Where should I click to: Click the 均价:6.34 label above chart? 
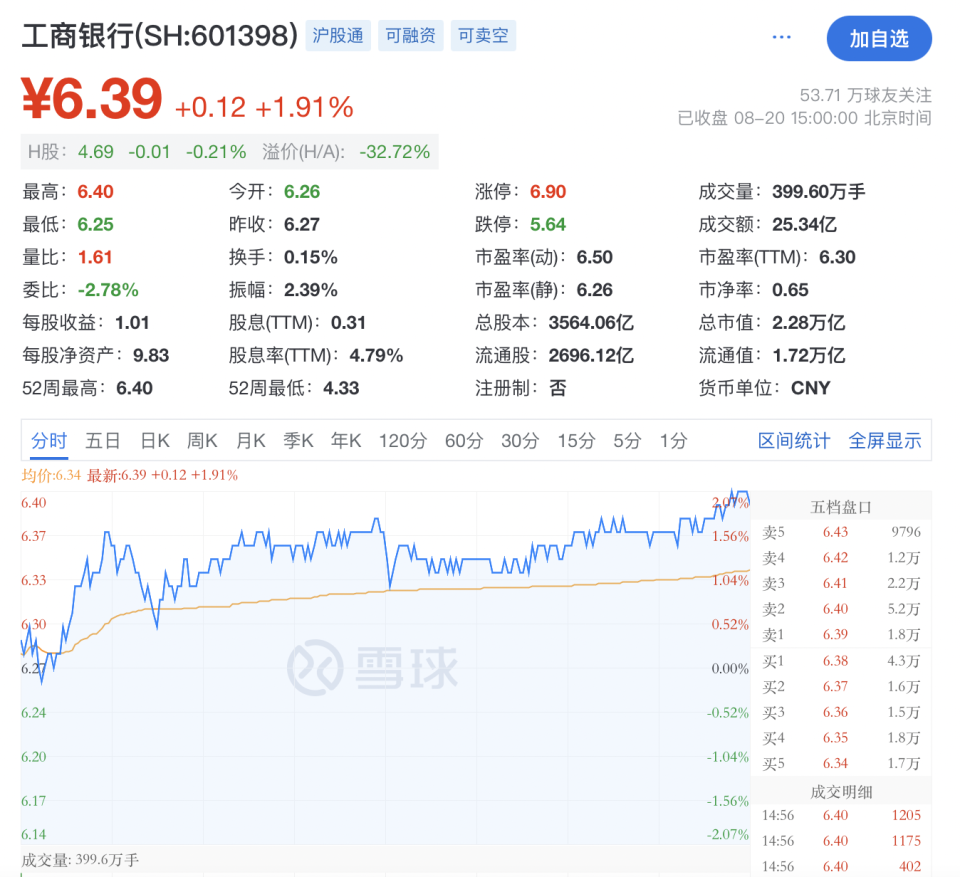(x=51, y=475)
